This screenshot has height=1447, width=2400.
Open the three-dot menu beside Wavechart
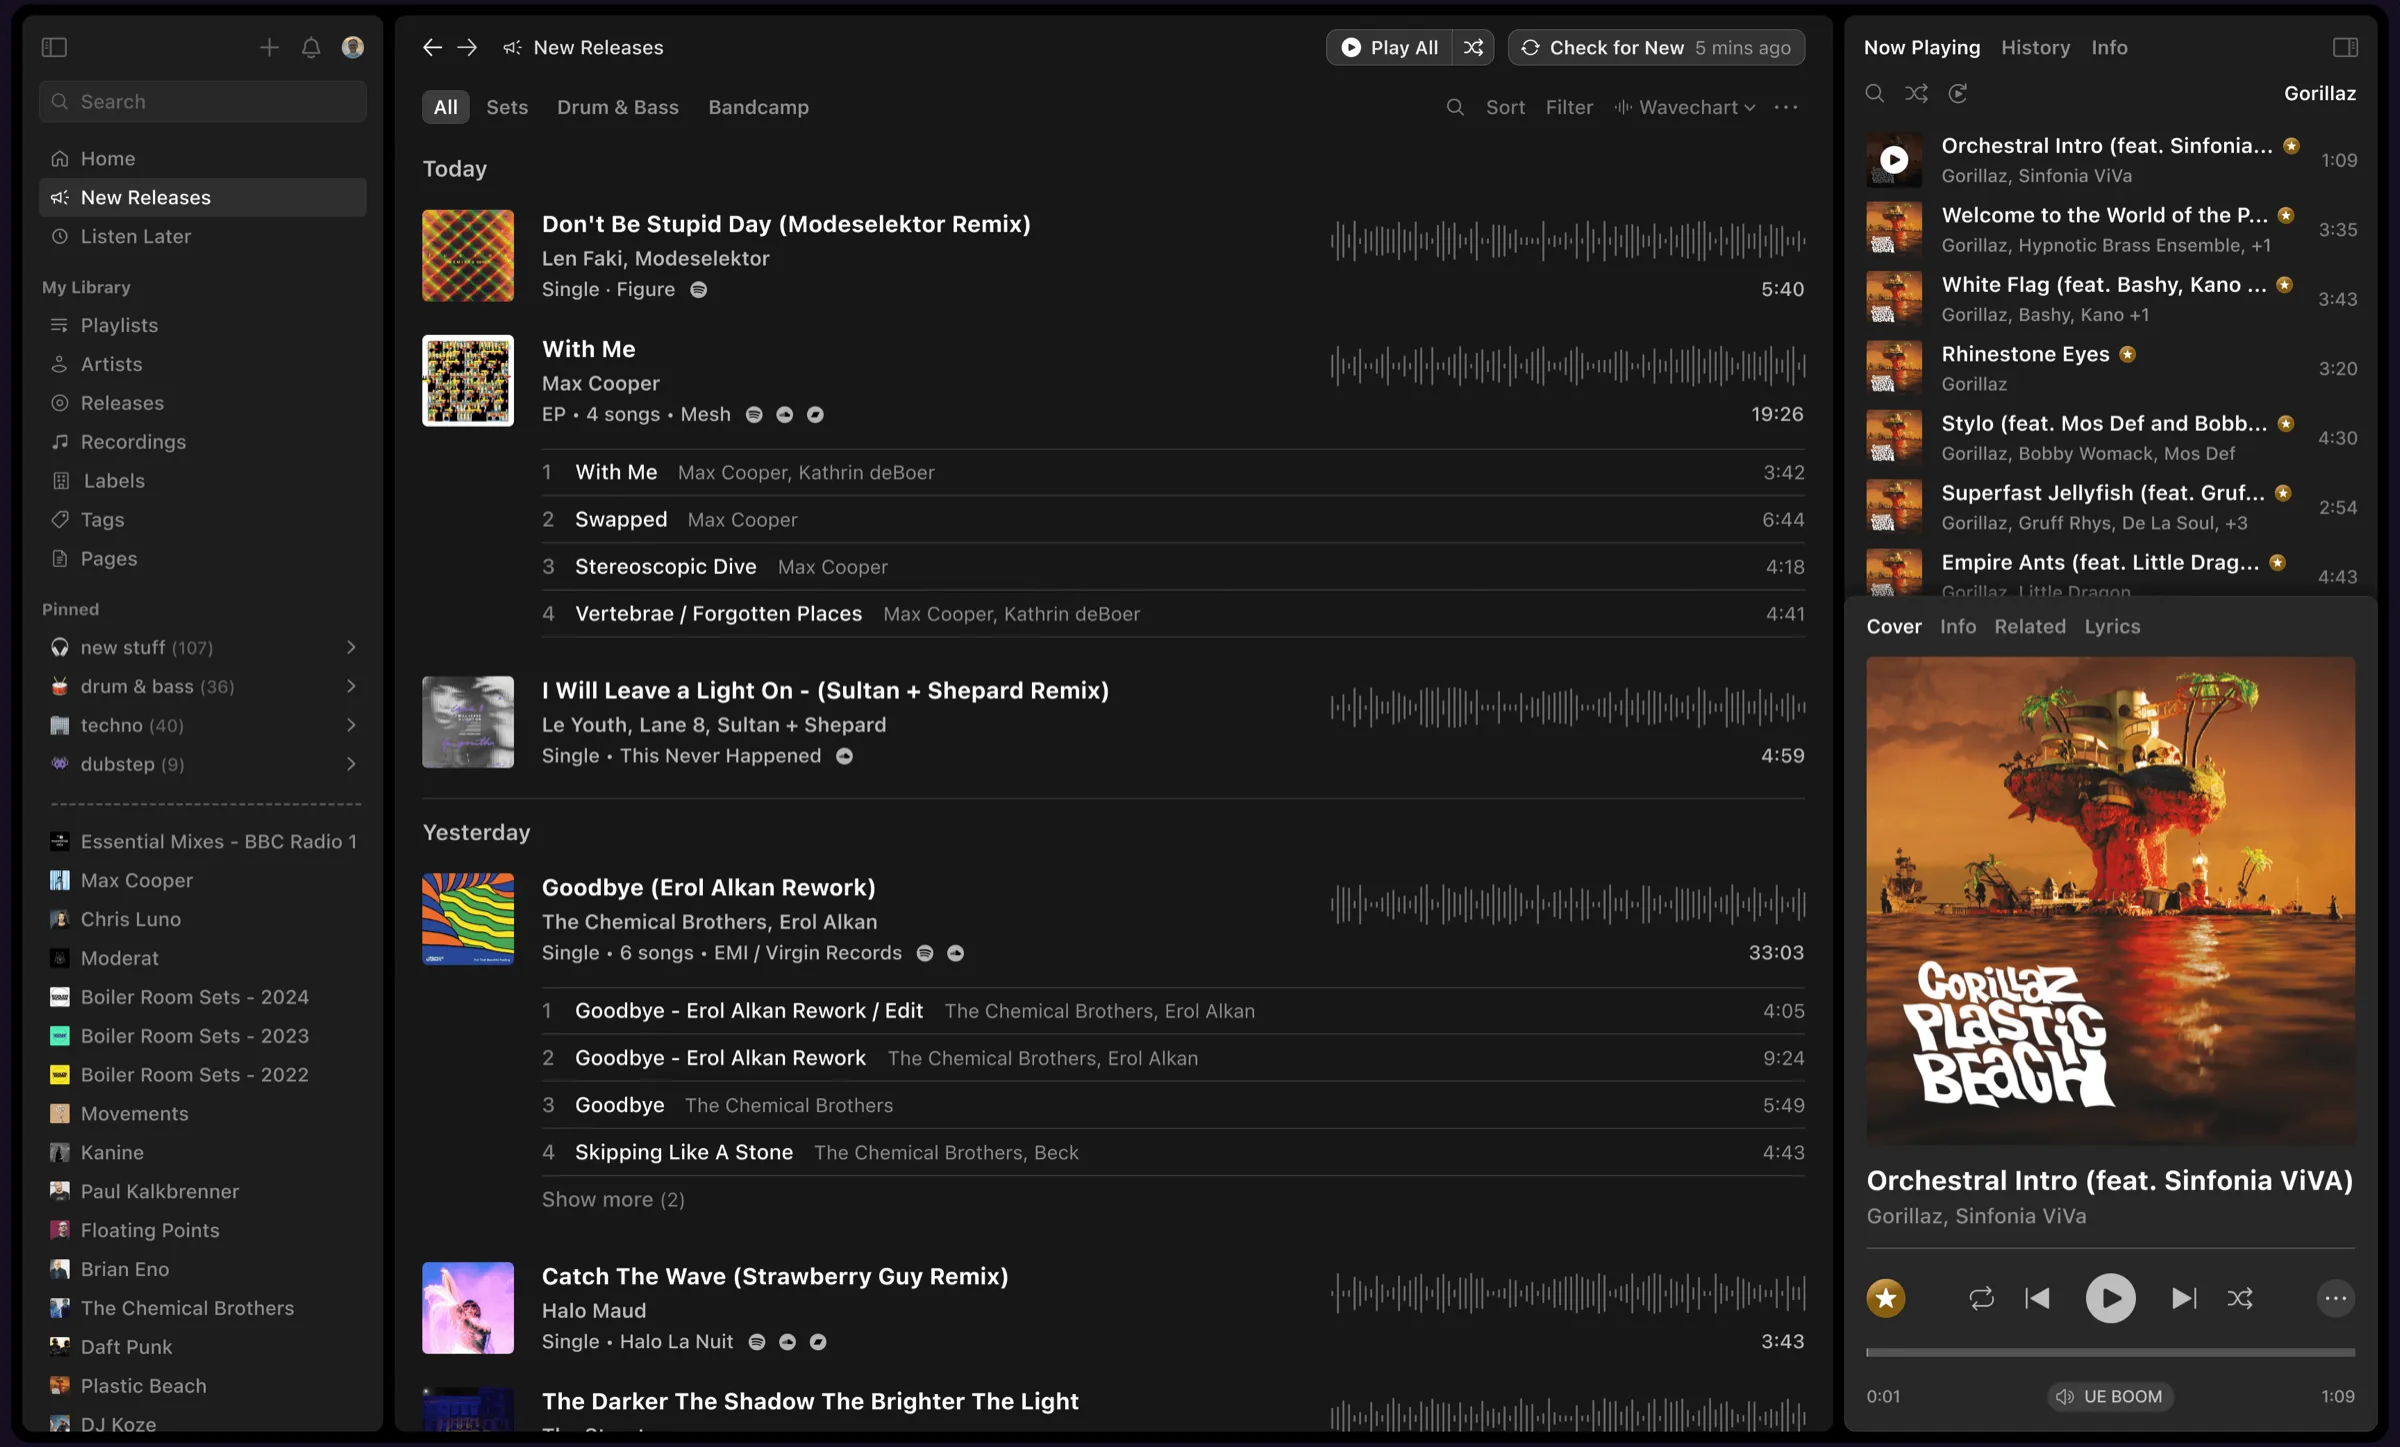(1786, 107)
